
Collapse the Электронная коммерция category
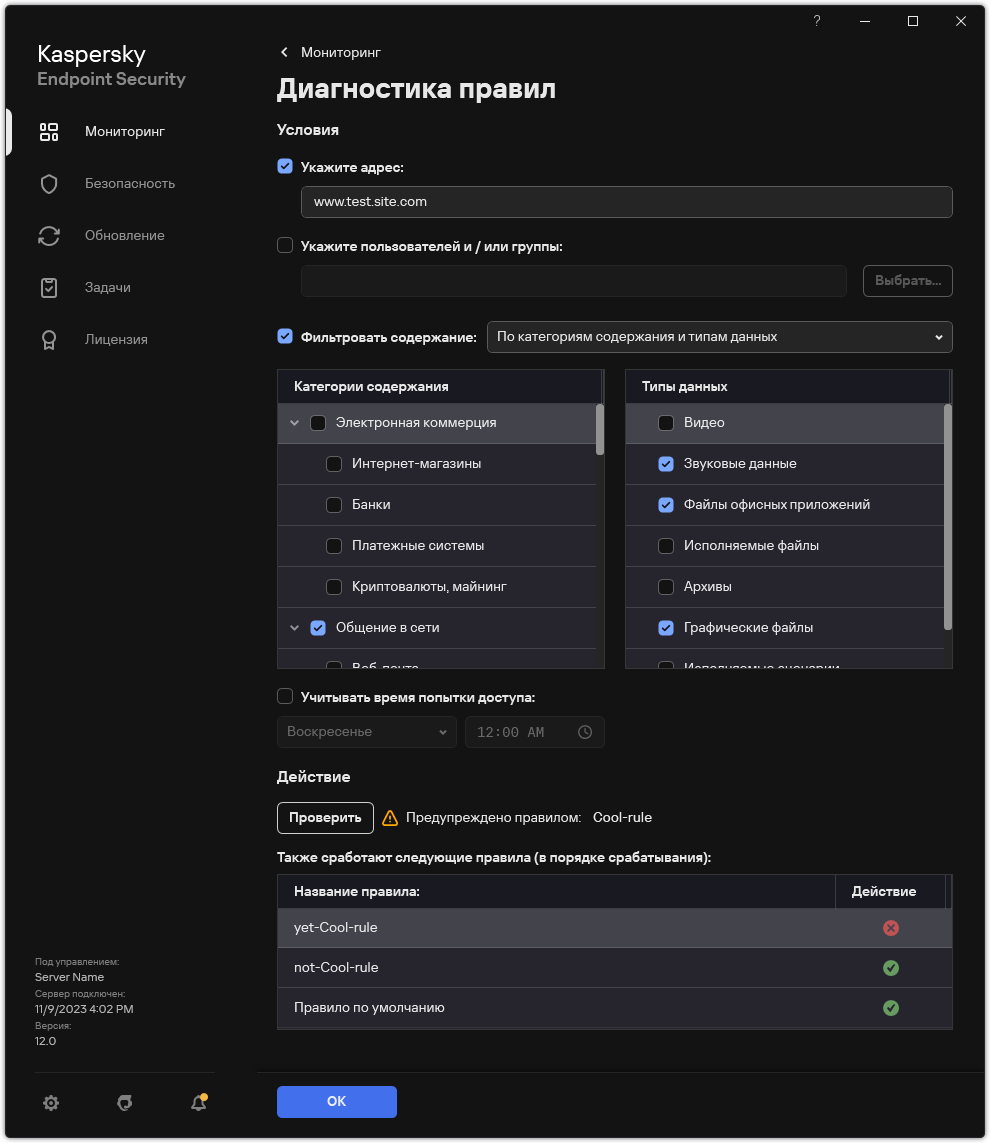(294, 423)
